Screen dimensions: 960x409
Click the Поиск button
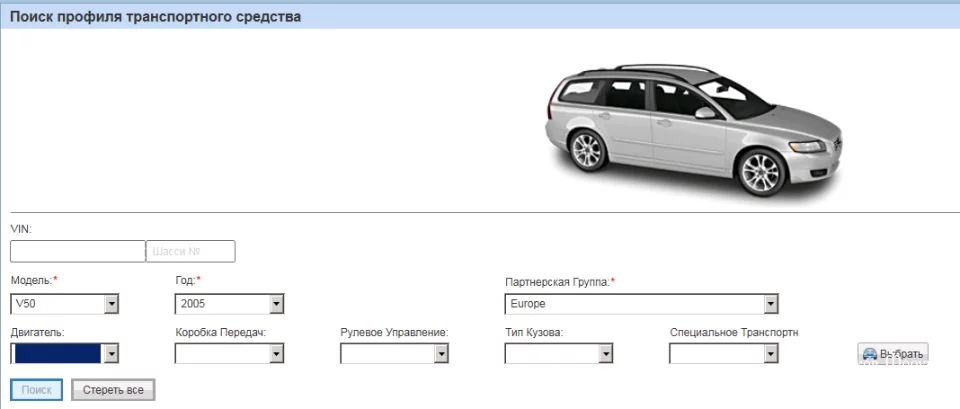pyautogui.click(x=37, y=390)
